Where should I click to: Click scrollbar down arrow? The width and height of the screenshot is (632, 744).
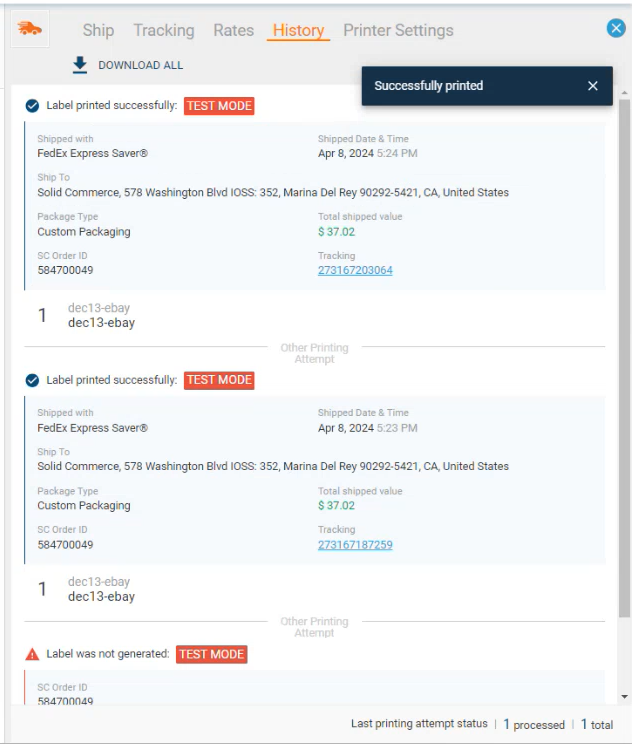coord(625,696)
